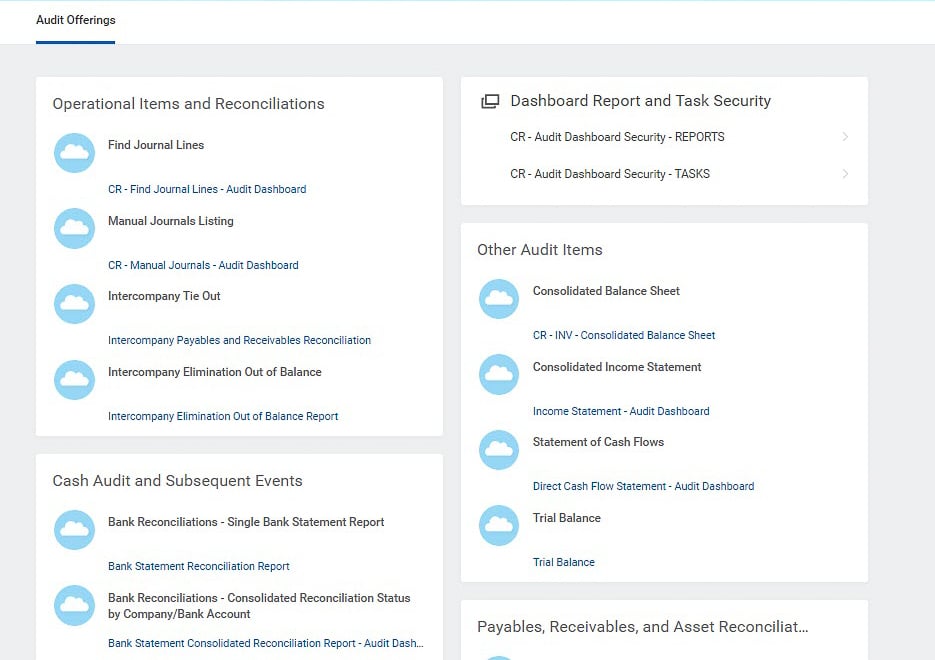This screenshot has width=935, height=660.
Task: Click the Consolidated Reconciliation Status cloud icon
Action: 74,606
